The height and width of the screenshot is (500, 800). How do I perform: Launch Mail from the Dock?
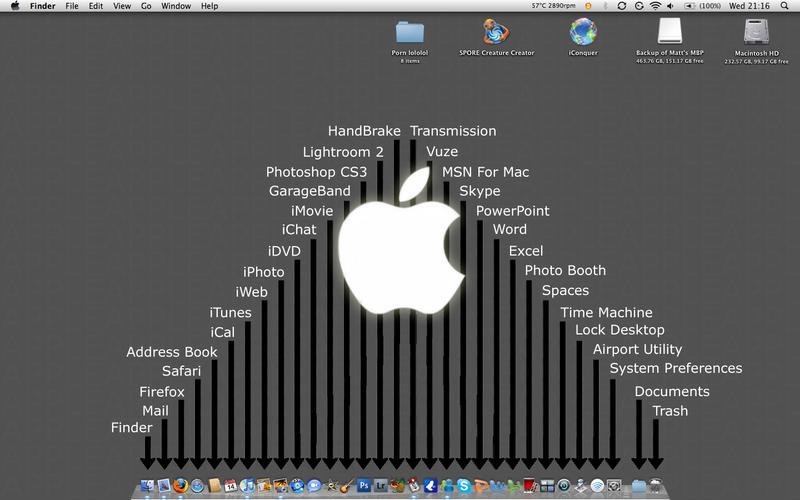pyautogui.click(x=164, y=485)
